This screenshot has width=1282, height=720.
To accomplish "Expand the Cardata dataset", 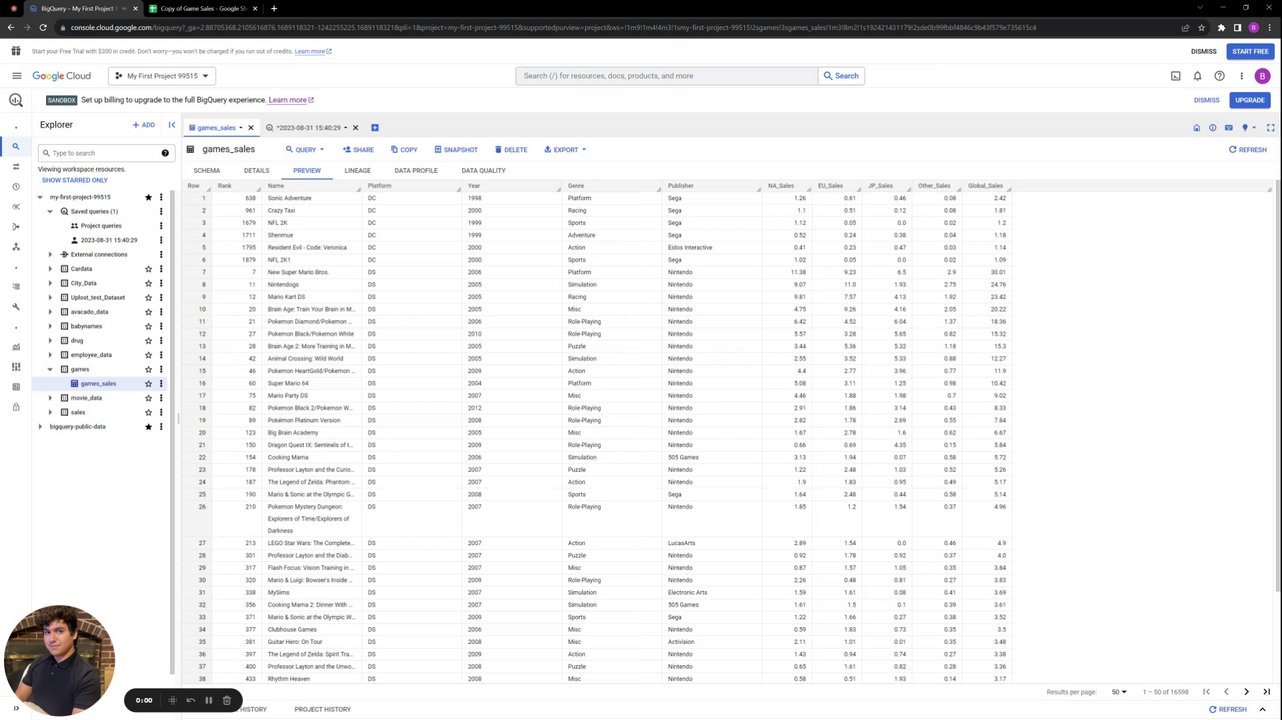I will click(50, 269).
